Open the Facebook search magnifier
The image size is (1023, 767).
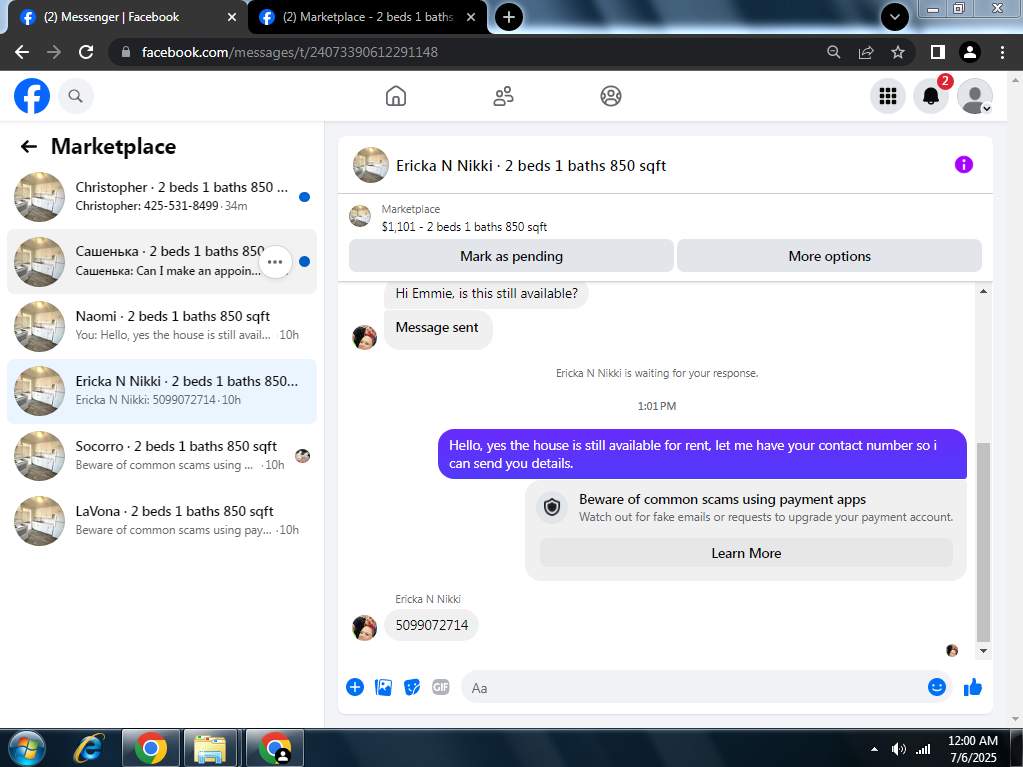76,96
